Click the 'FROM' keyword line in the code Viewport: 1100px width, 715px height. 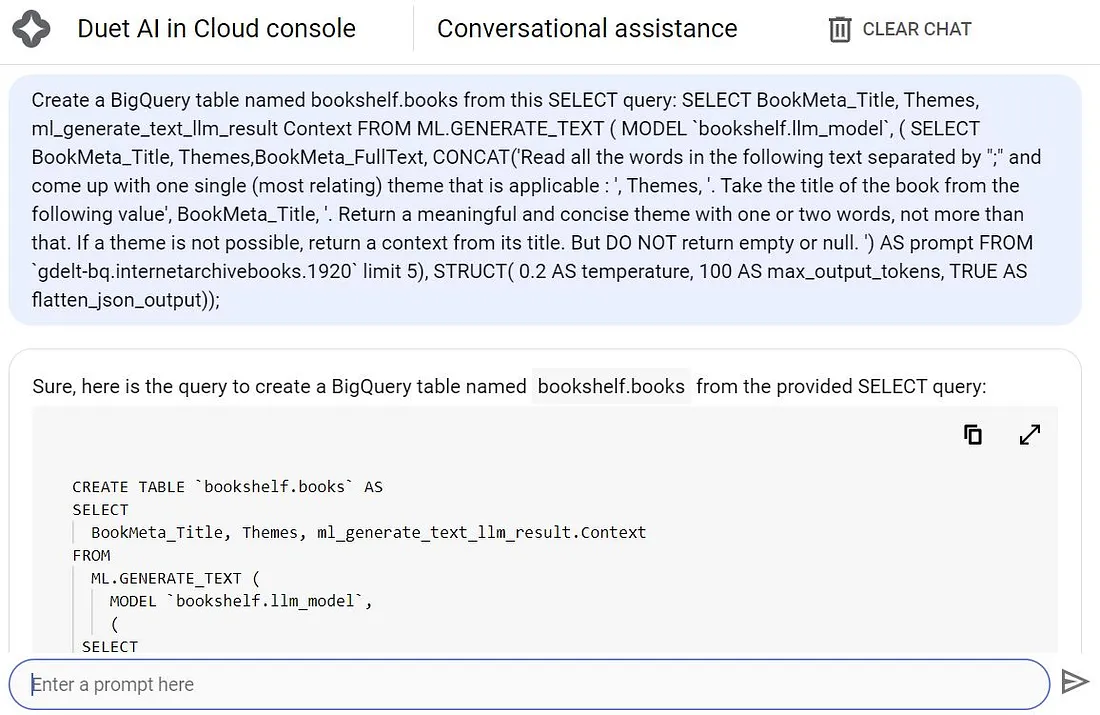(91, 555)
